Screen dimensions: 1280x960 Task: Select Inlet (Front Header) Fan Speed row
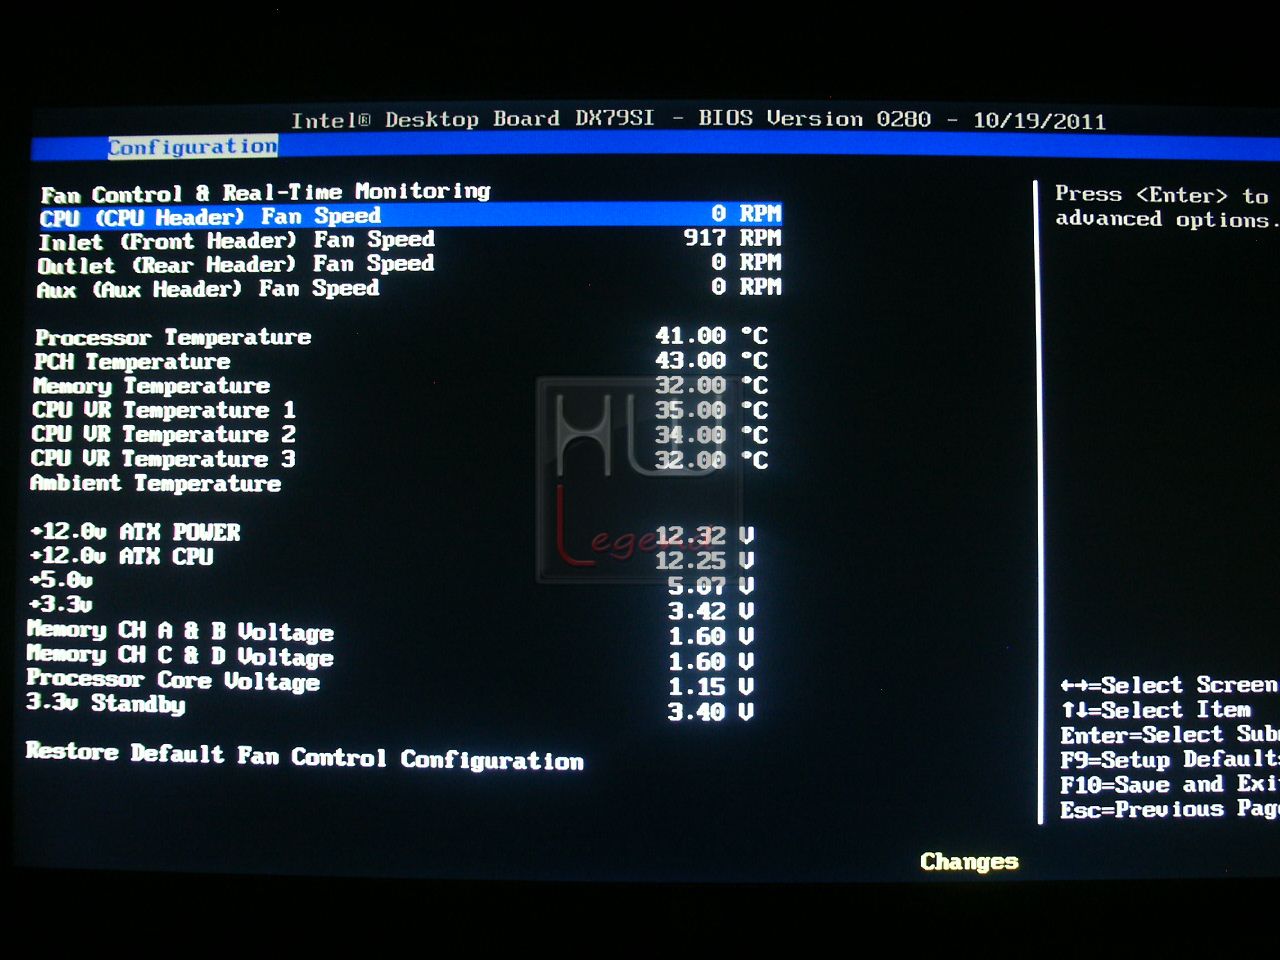click(x=410, y=240)
